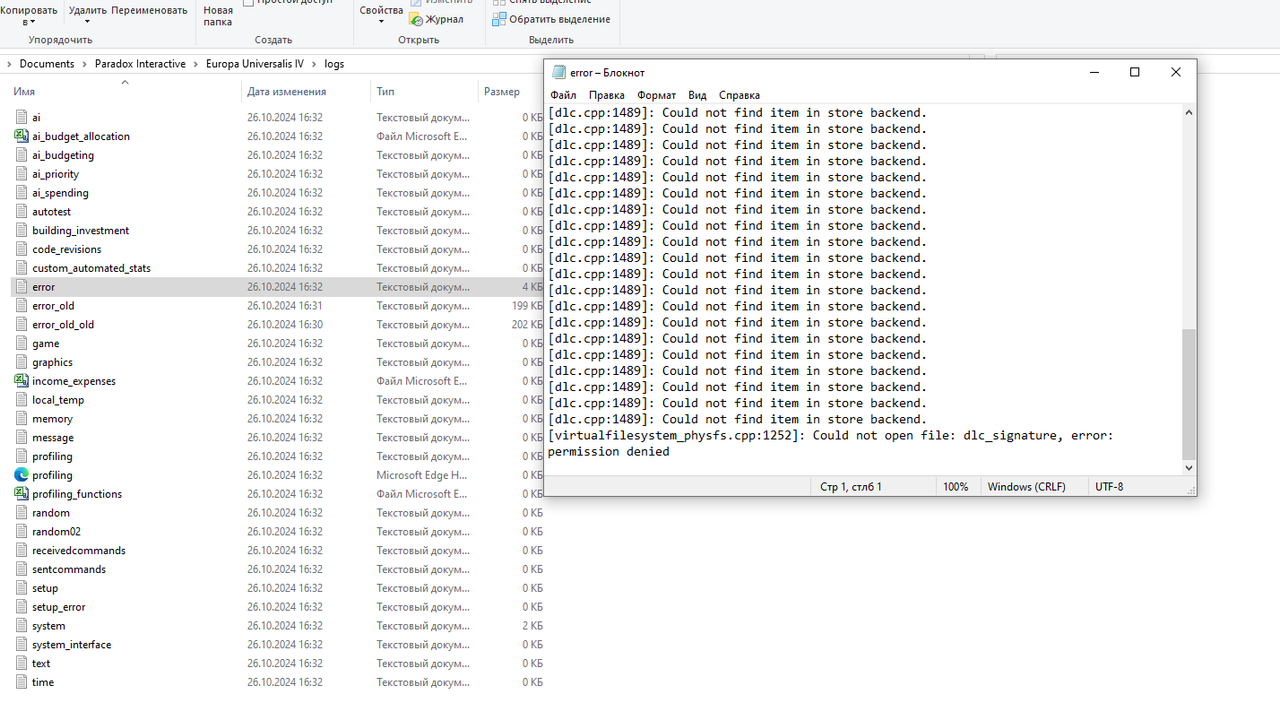The width and height of the screenshot is (1280, 705).
Task: Open the Вид menu in Notepad
Action: pyautogui.click(x=697, y=95)
